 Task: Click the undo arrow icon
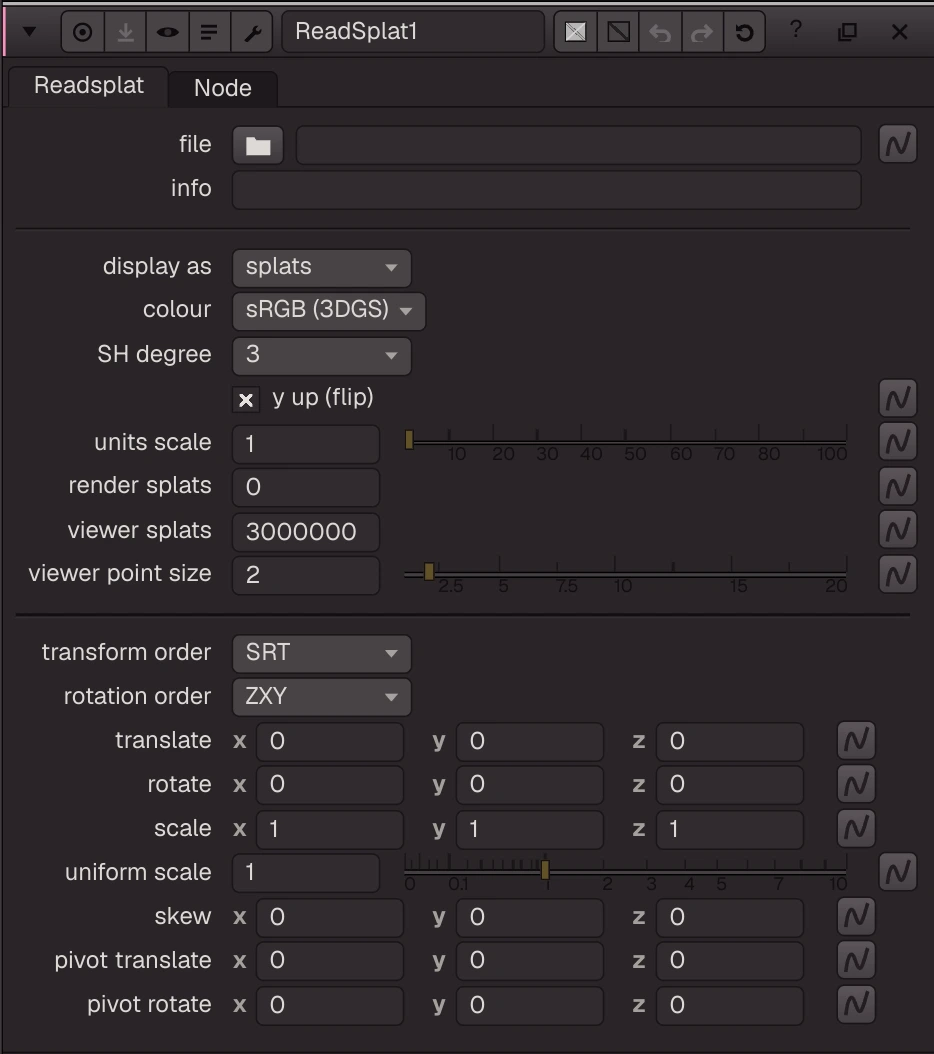coord(660,32)
